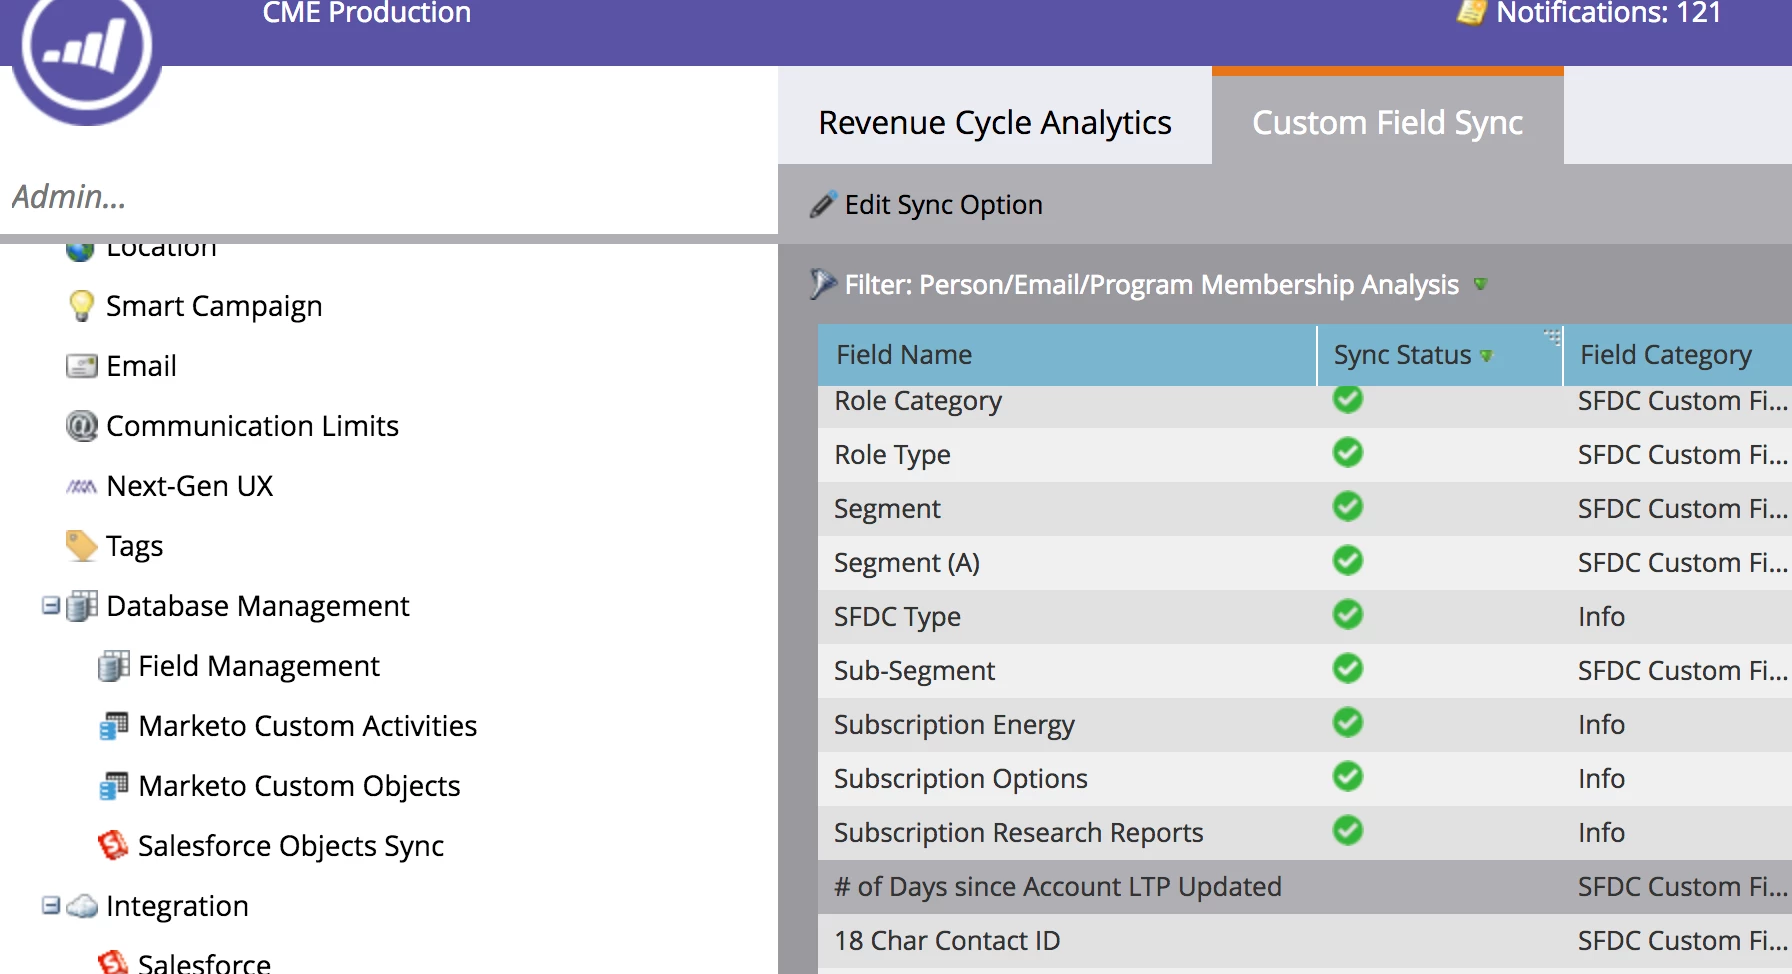Collapse the Database Management tree node
The height and width of the screenshot is (974, 1792).
pyautogui.click(x=50, y=606)
